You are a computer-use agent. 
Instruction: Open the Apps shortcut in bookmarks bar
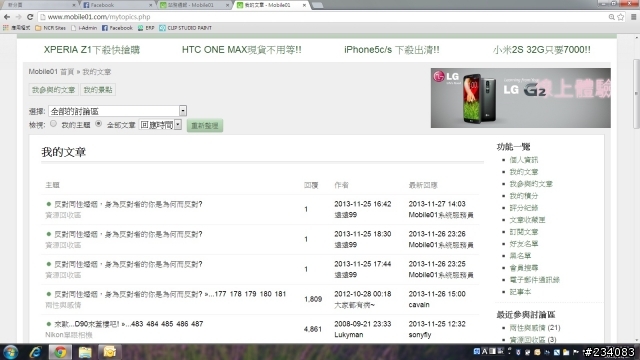point(16,28)
